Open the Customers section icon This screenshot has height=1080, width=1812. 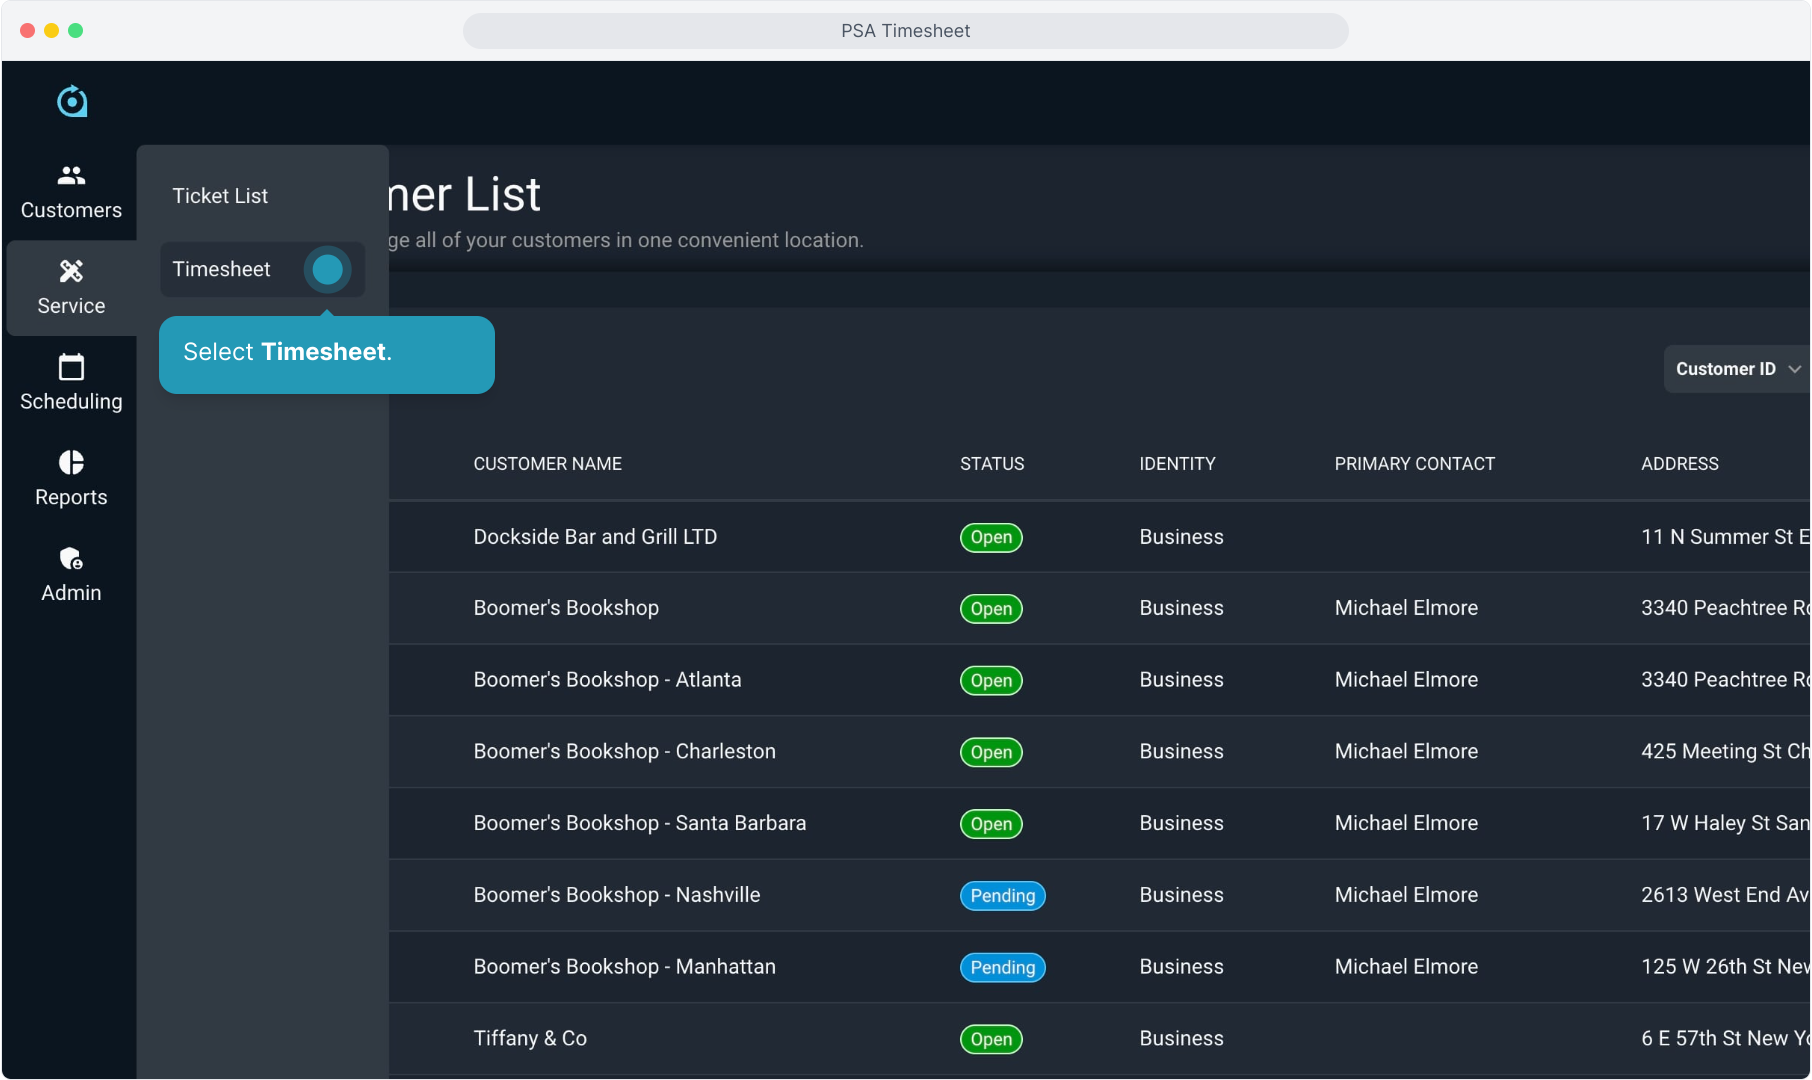[x=71, y=176]
